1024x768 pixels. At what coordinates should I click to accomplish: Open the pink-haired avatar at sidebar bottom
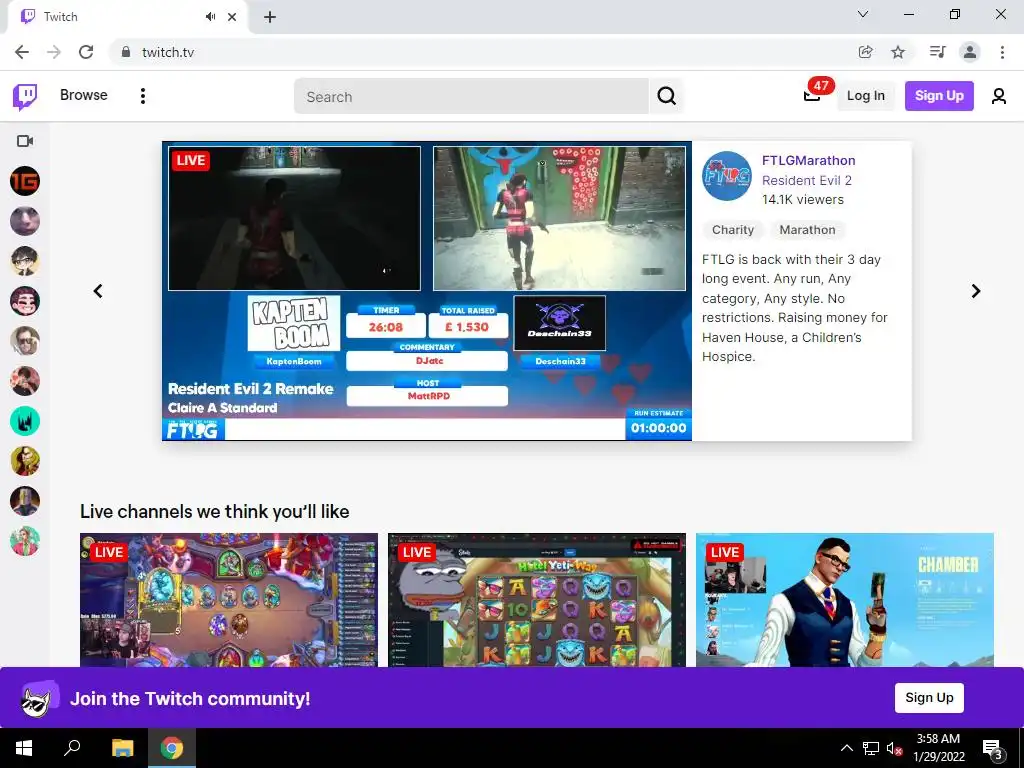pos(25,541)
